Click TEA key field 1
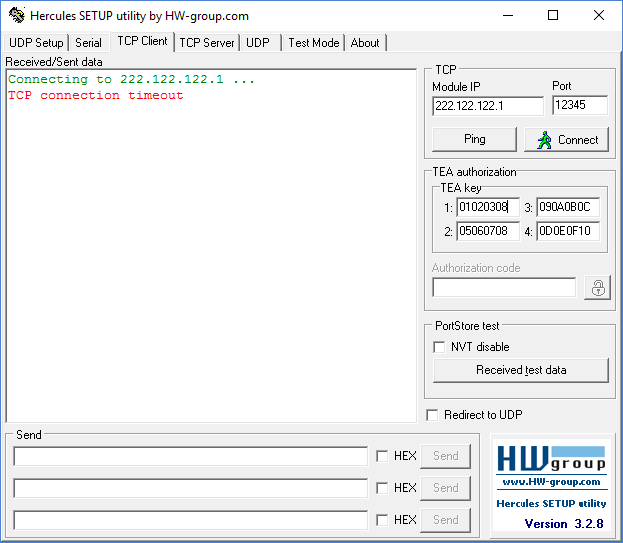 pyautogui.click(x=488, y=207)
